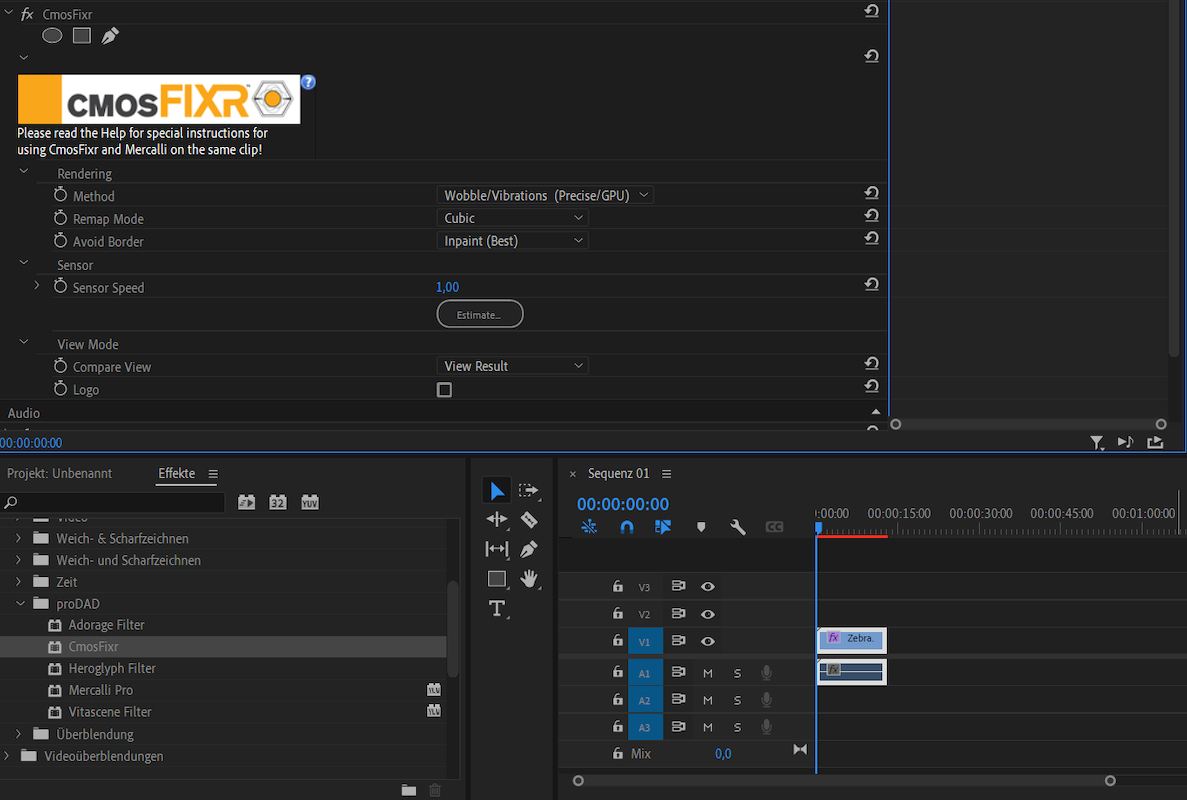Create an ellipse mask for CmosFixr
The height and width of the screenshot is (800, 1187).
click(52, 36)
